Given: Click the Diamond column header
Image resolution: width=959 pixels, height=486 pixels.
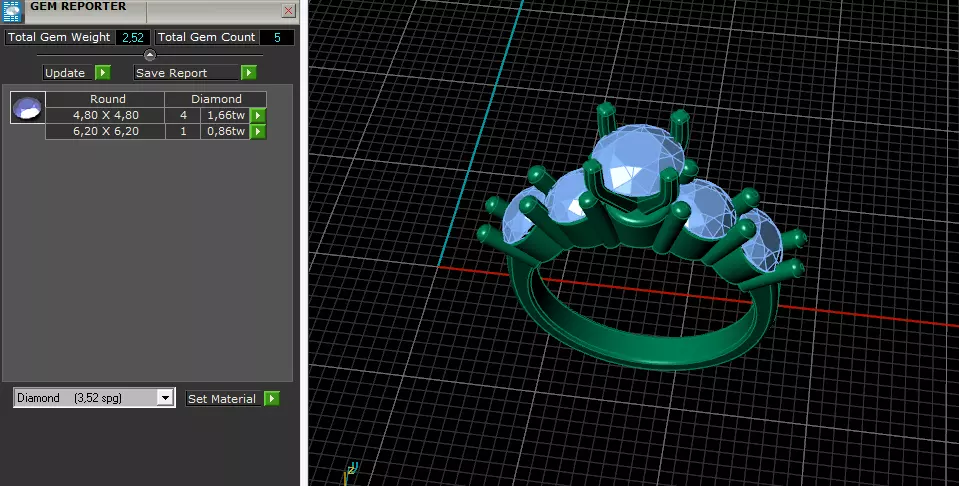Looking at the screenshot, I should point(216,99).
